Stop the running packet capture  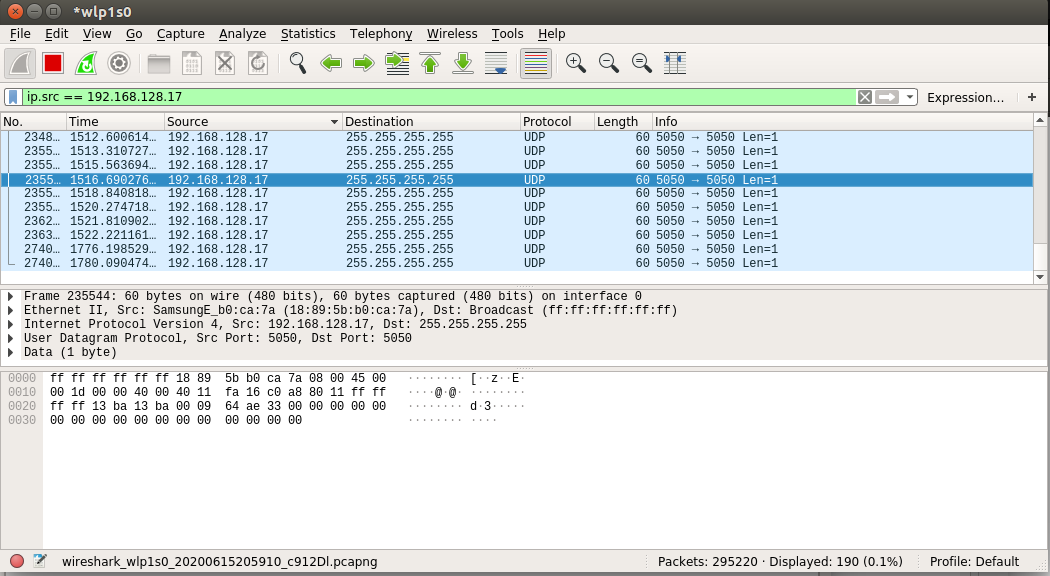click(53, 63)
